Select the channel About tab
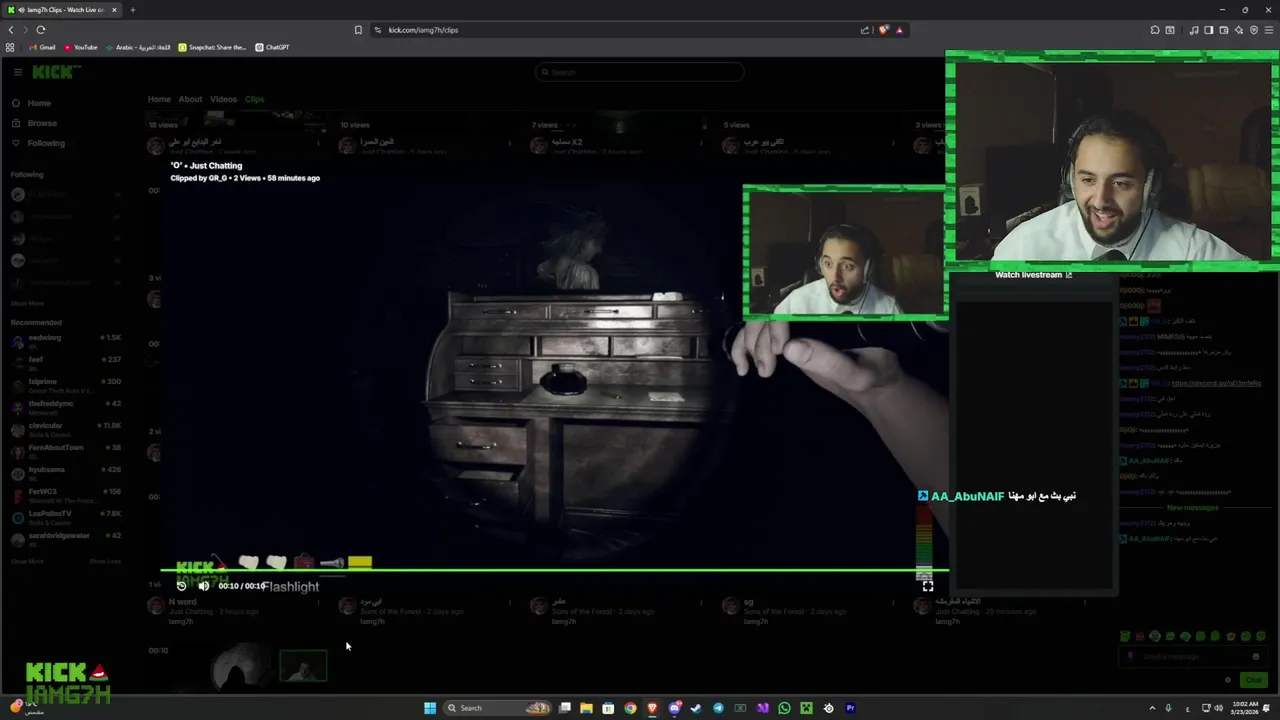Viewport: 1280px width, 720px height. click(190, 99)
